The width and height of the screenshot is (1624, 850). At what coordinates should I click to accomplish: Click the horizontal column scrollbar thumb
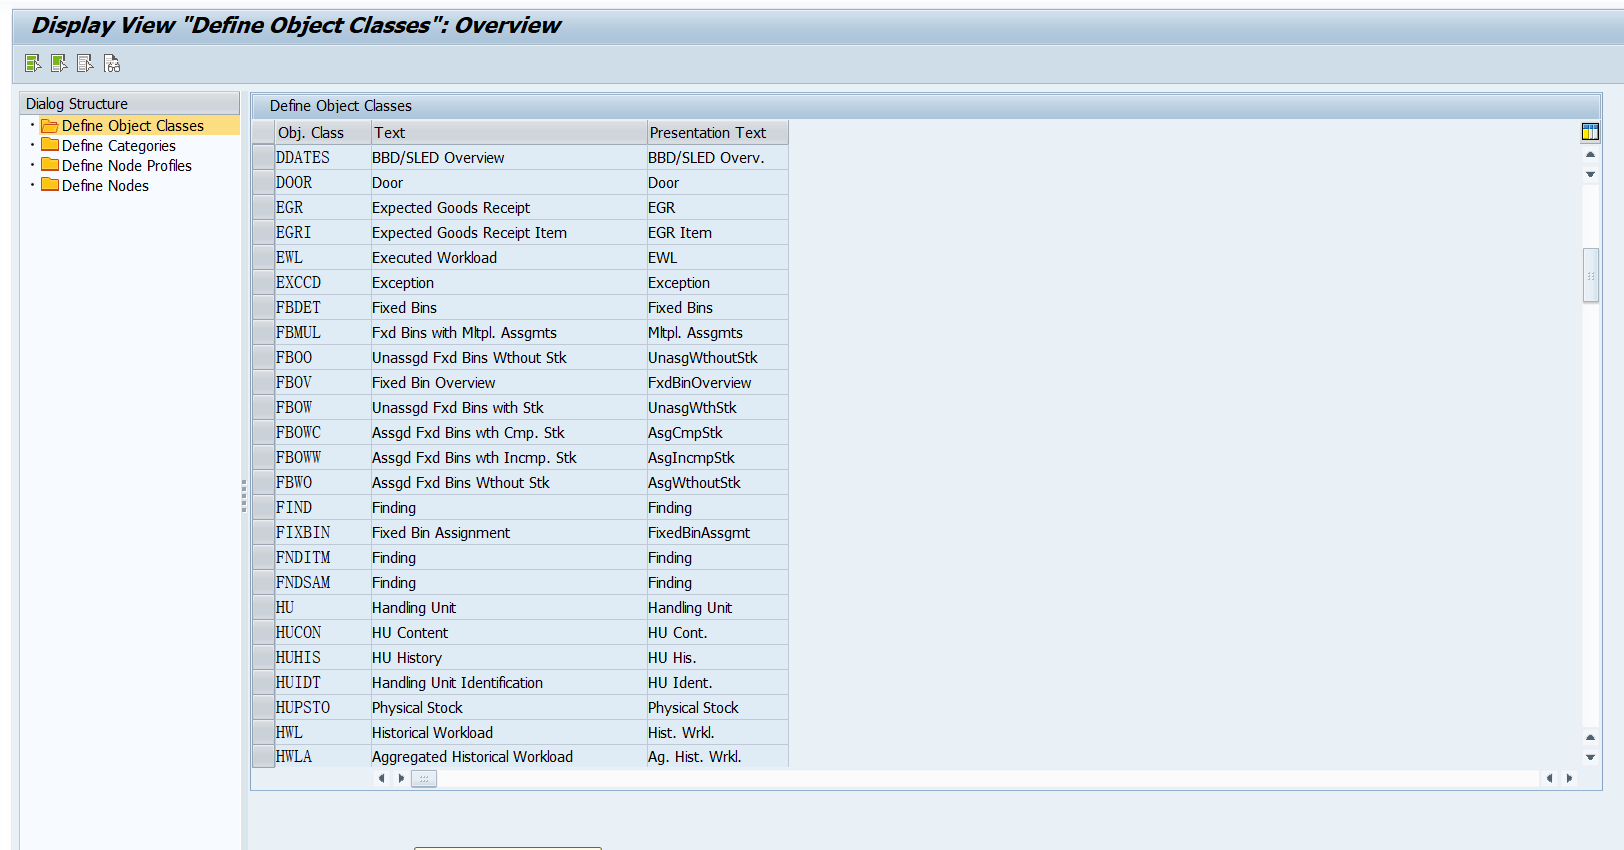tap(424, 778)
